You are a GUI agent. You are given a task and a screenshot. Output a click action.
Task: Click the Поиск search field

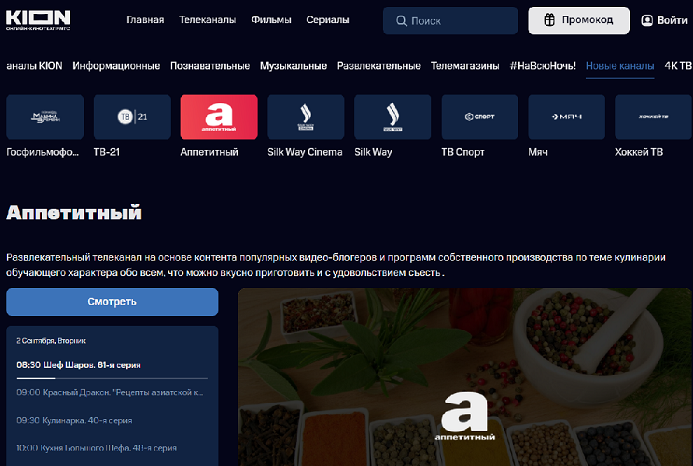point(450,21)
